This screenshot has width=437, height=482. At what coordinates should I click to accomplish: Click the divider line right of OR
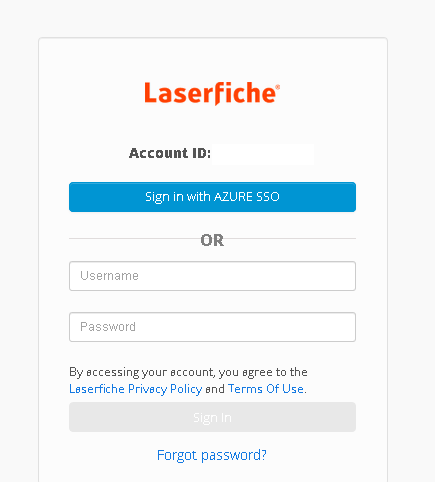[290, 239]
